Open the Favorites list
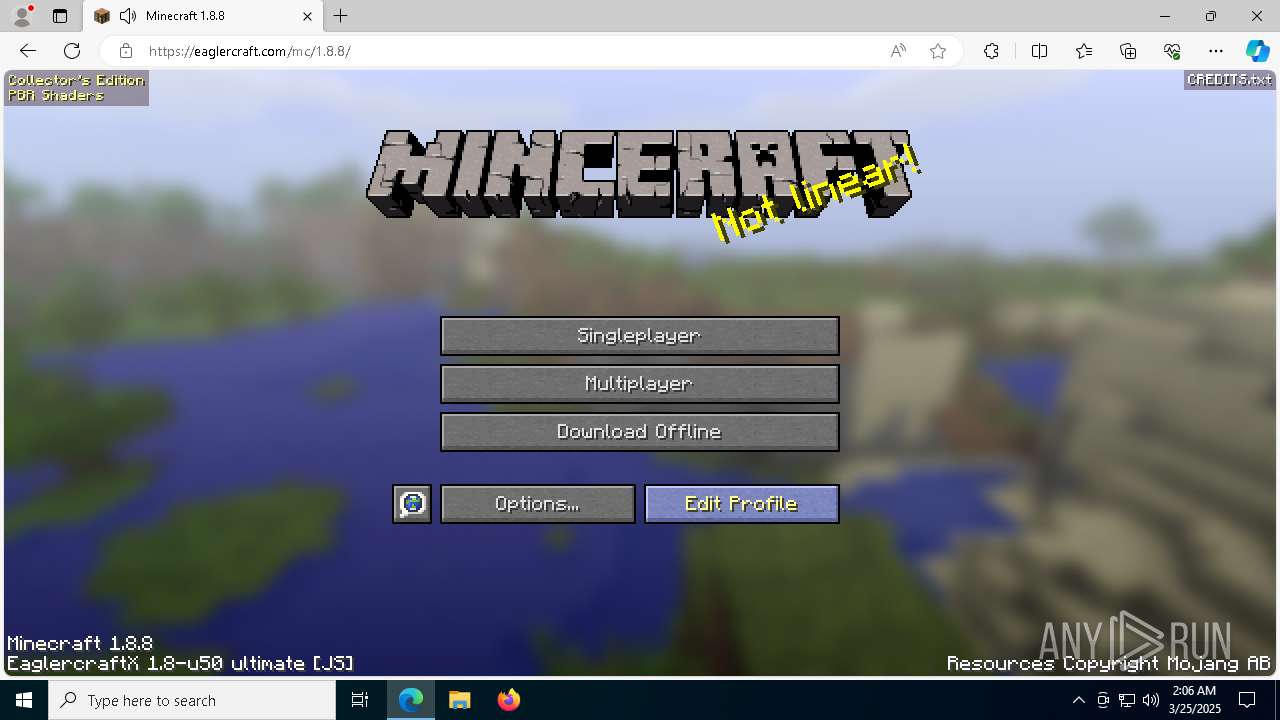Screen dimensions: 1280x720 [1084, 51]
